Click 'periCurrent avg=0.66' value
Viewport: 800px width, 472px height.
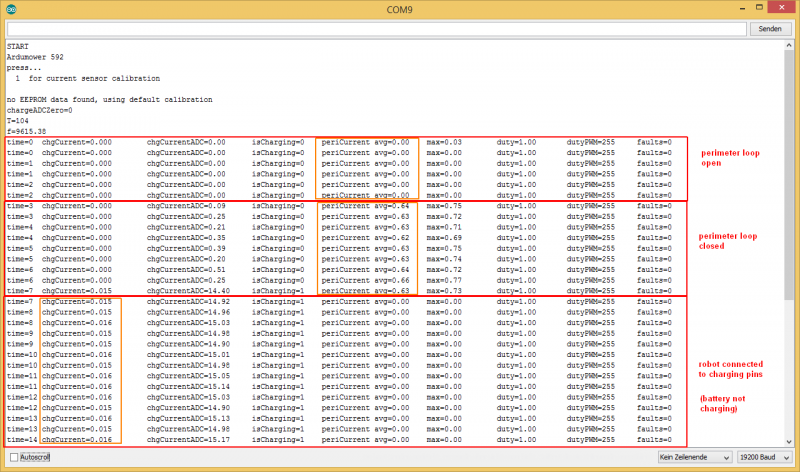365,280
